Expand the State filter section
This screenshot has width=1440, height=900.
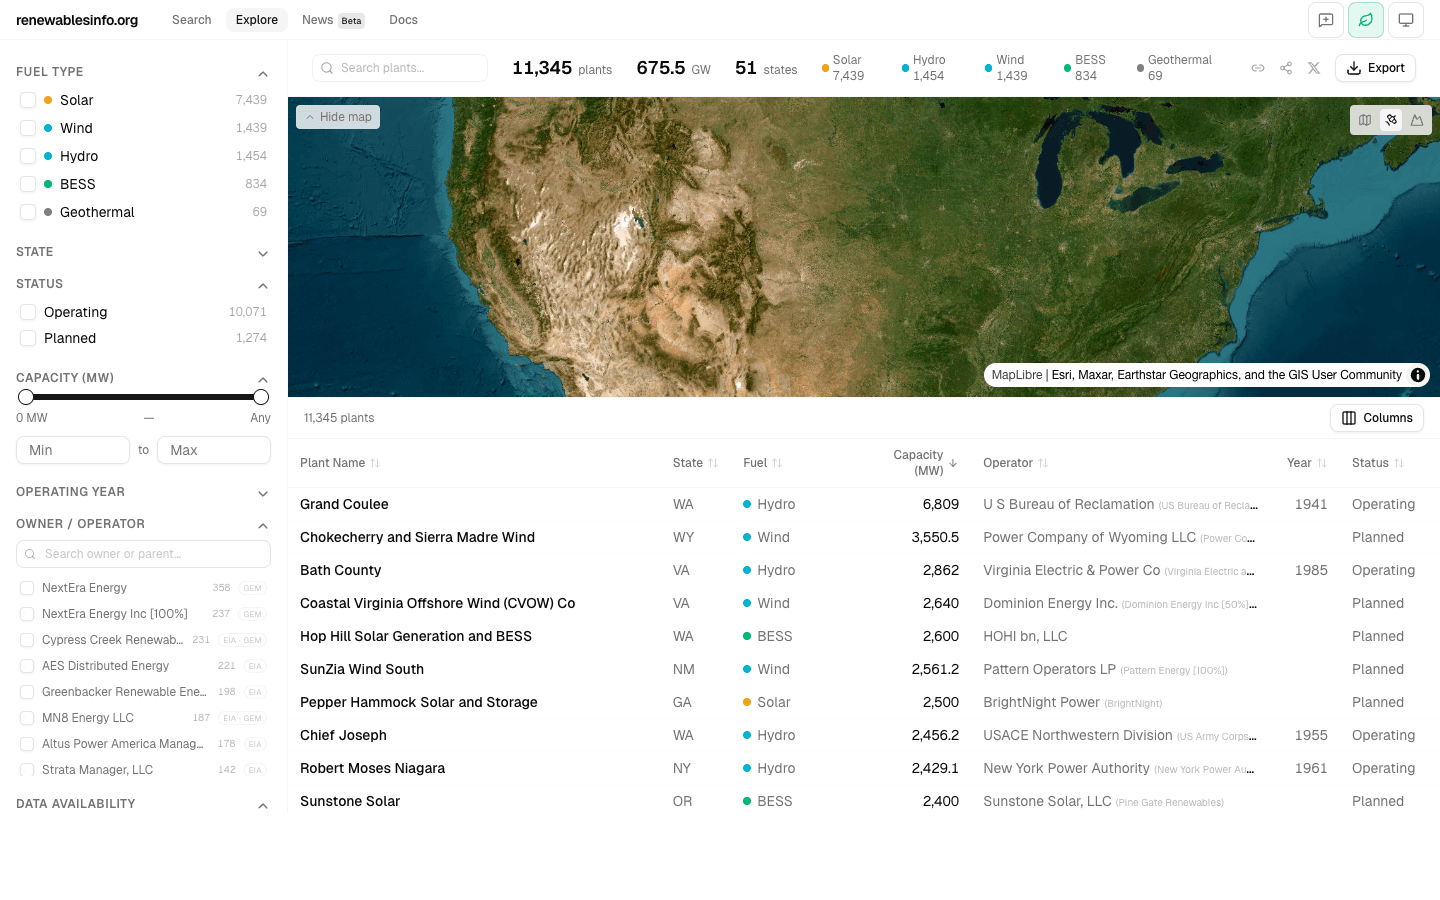point(262,253)
